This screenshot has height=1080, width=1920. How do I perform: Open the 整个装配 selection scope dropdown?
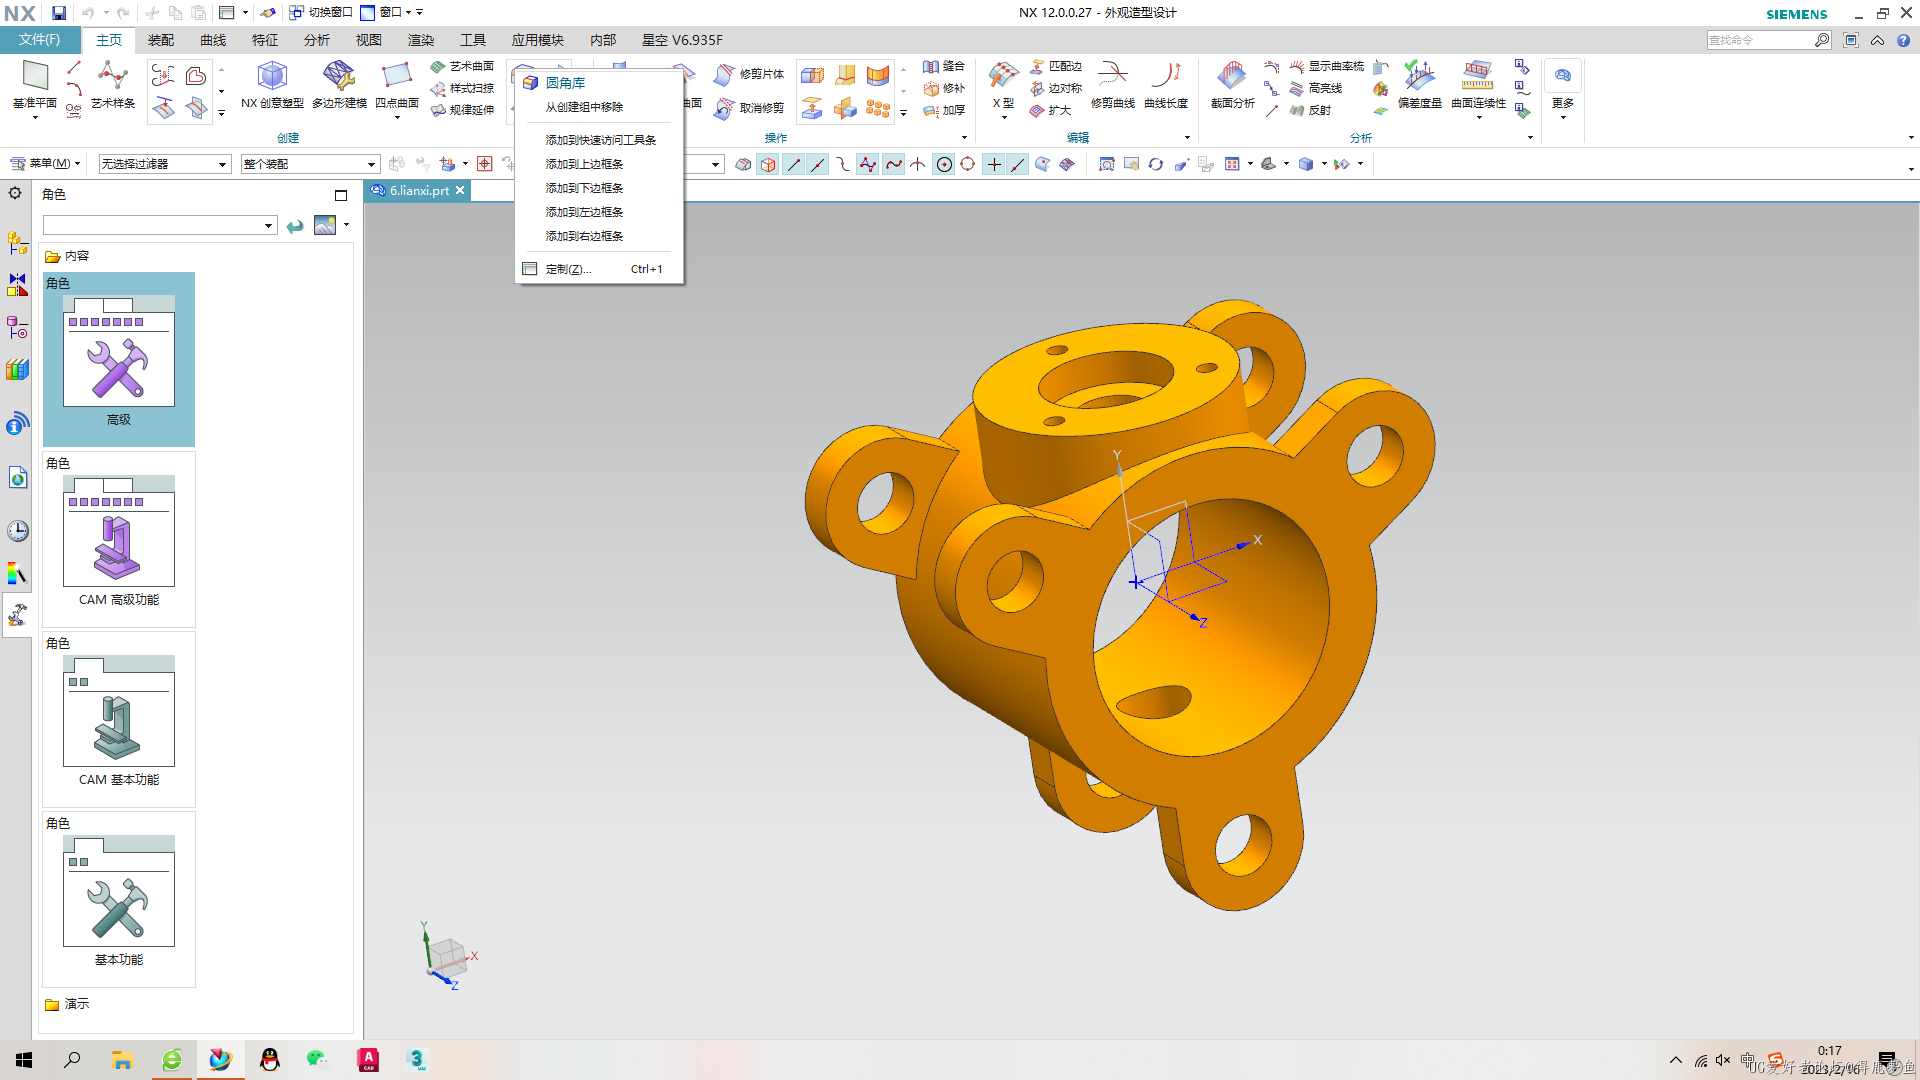[x=310, y=164]
